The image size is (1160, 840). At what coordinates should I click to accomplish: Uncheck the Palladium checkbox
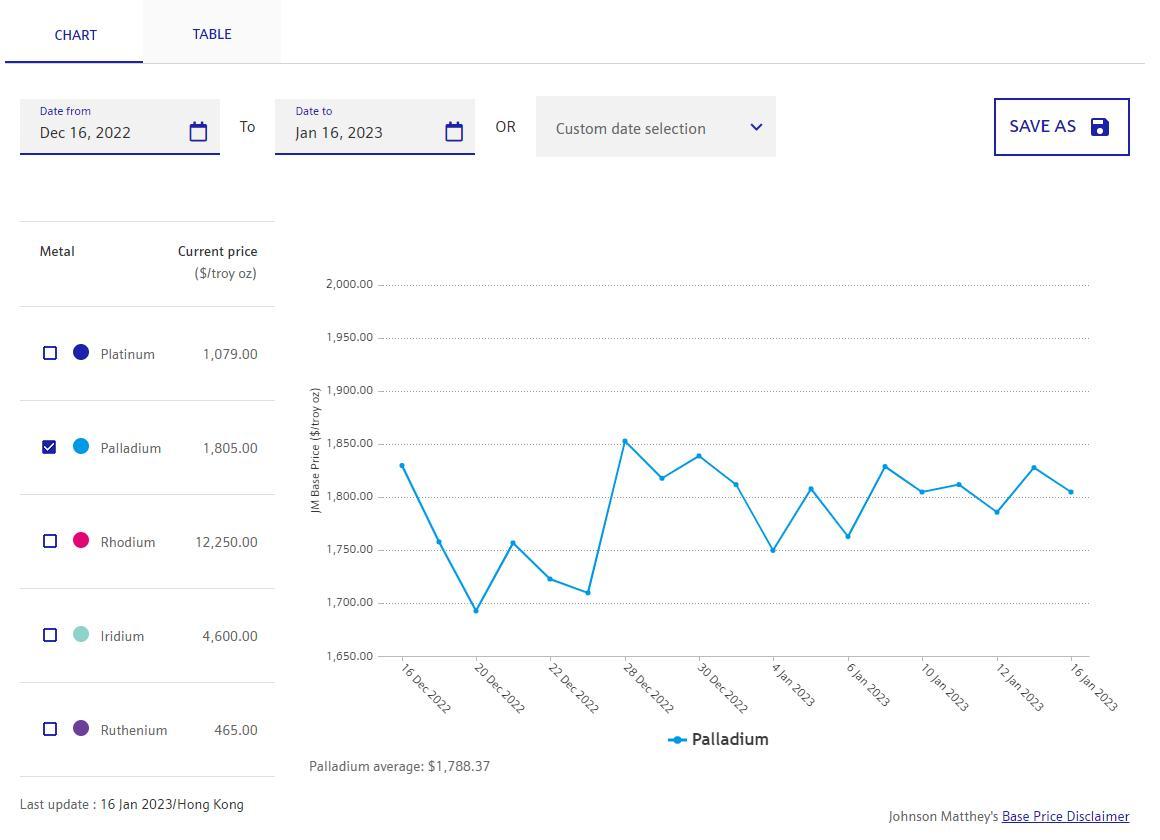(x=50, y=447)
